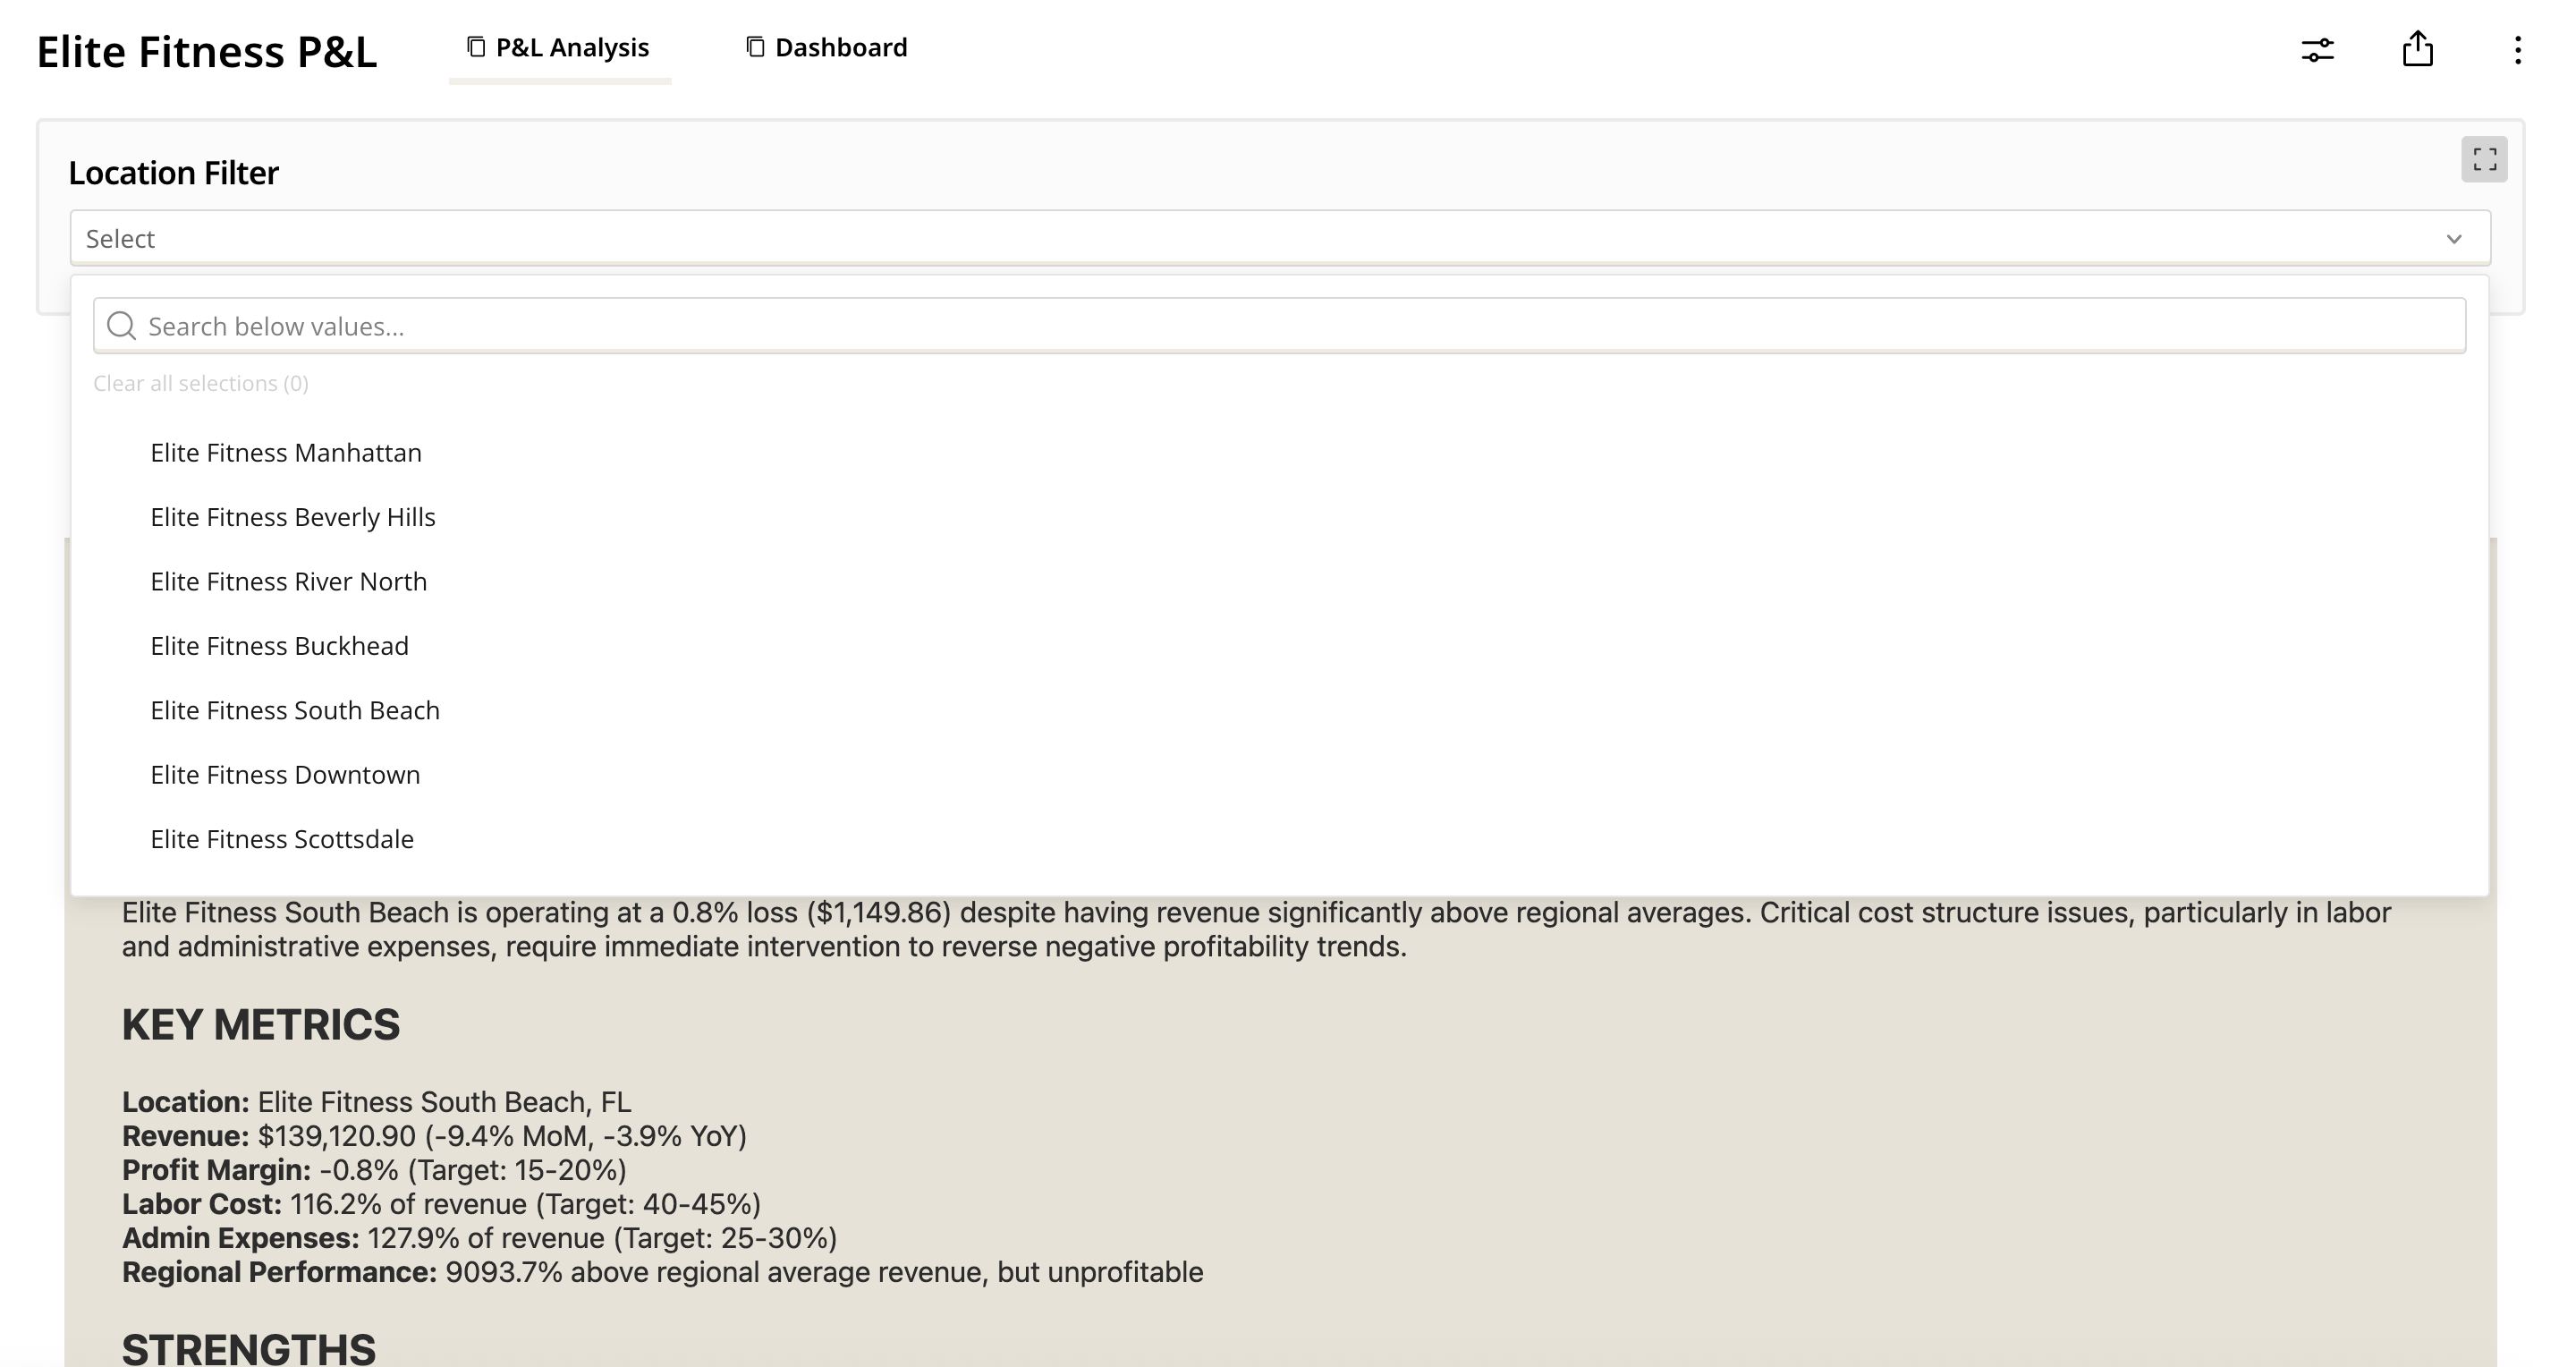This screenshot has width=2576, height=1367.
Task: Click the share/export icon
Action: point(2418,49)
